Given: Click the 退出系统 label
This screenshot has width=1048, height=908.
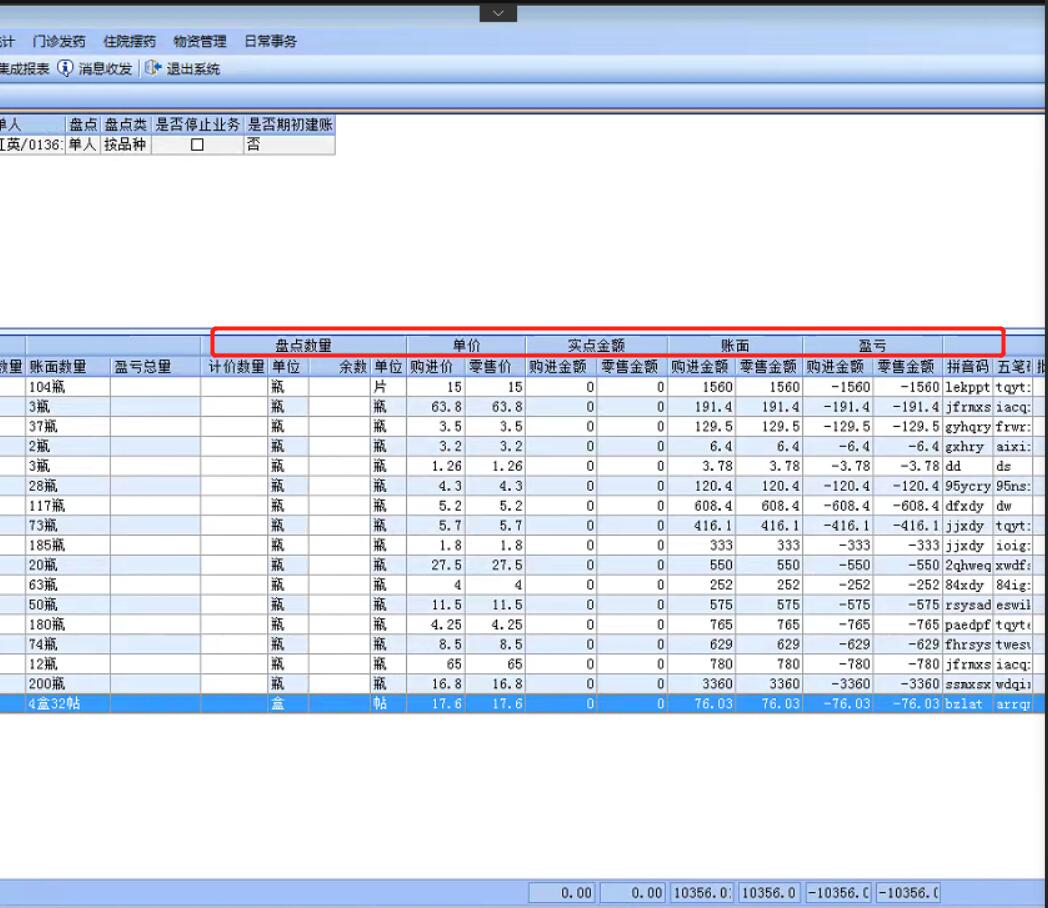Looking at the screenshot, I should [193, 68].
